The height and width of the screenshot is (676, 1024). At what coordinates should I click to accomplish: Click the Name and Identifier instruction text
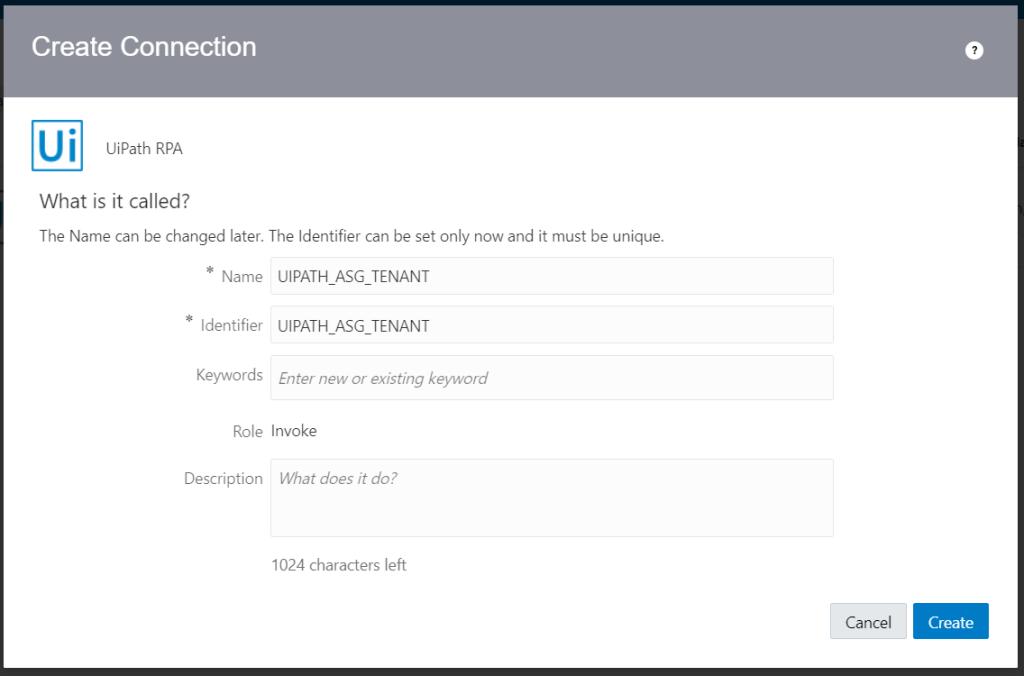352,237
